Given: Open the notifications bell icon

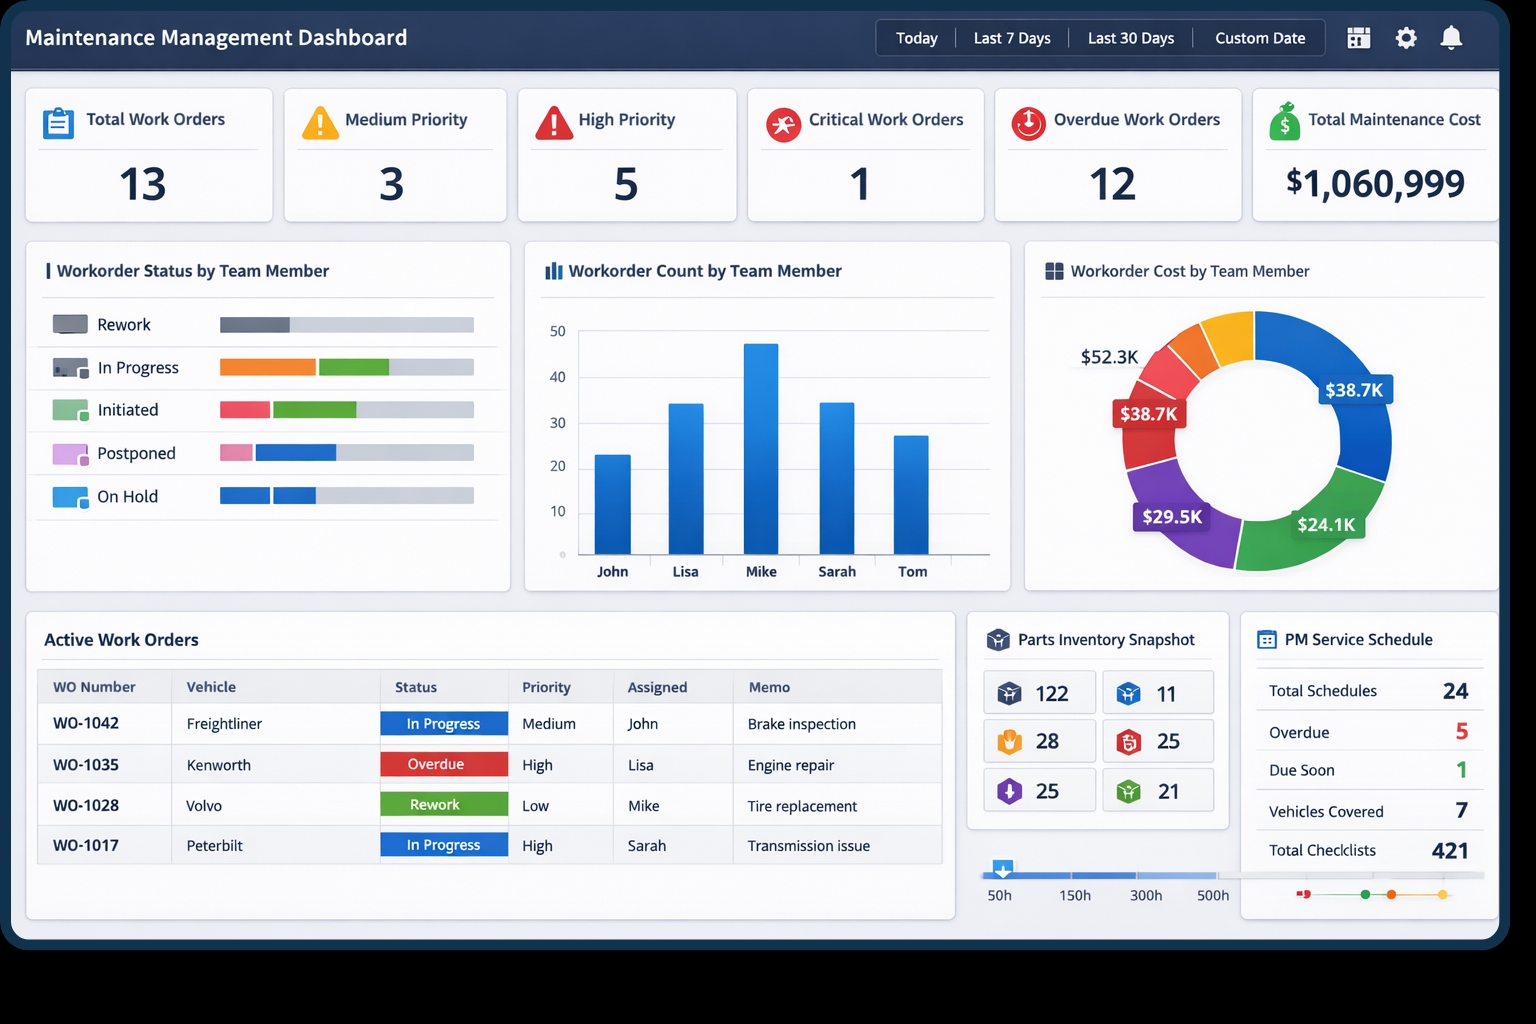Looking at the screenshot, I should (1452, 37).
